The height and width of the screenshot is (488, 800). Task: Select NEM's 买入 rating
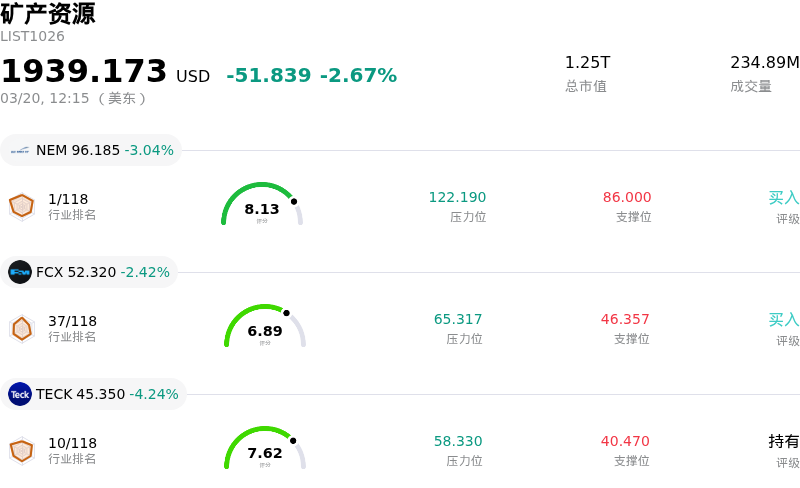[783, 198]
